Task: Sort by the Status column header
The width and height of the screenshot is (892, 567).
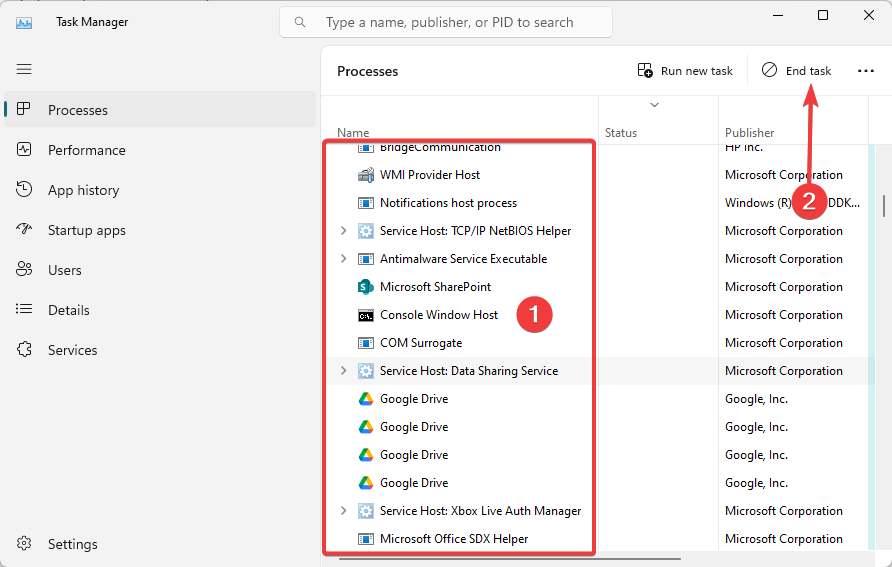Action: coord(621,132)
